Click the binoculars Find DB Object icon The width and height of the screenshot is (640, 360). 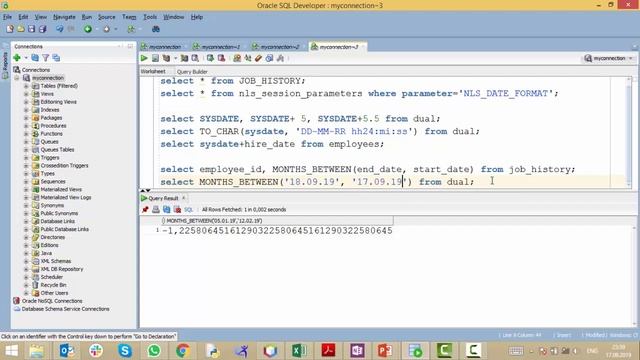coord(156,29)
